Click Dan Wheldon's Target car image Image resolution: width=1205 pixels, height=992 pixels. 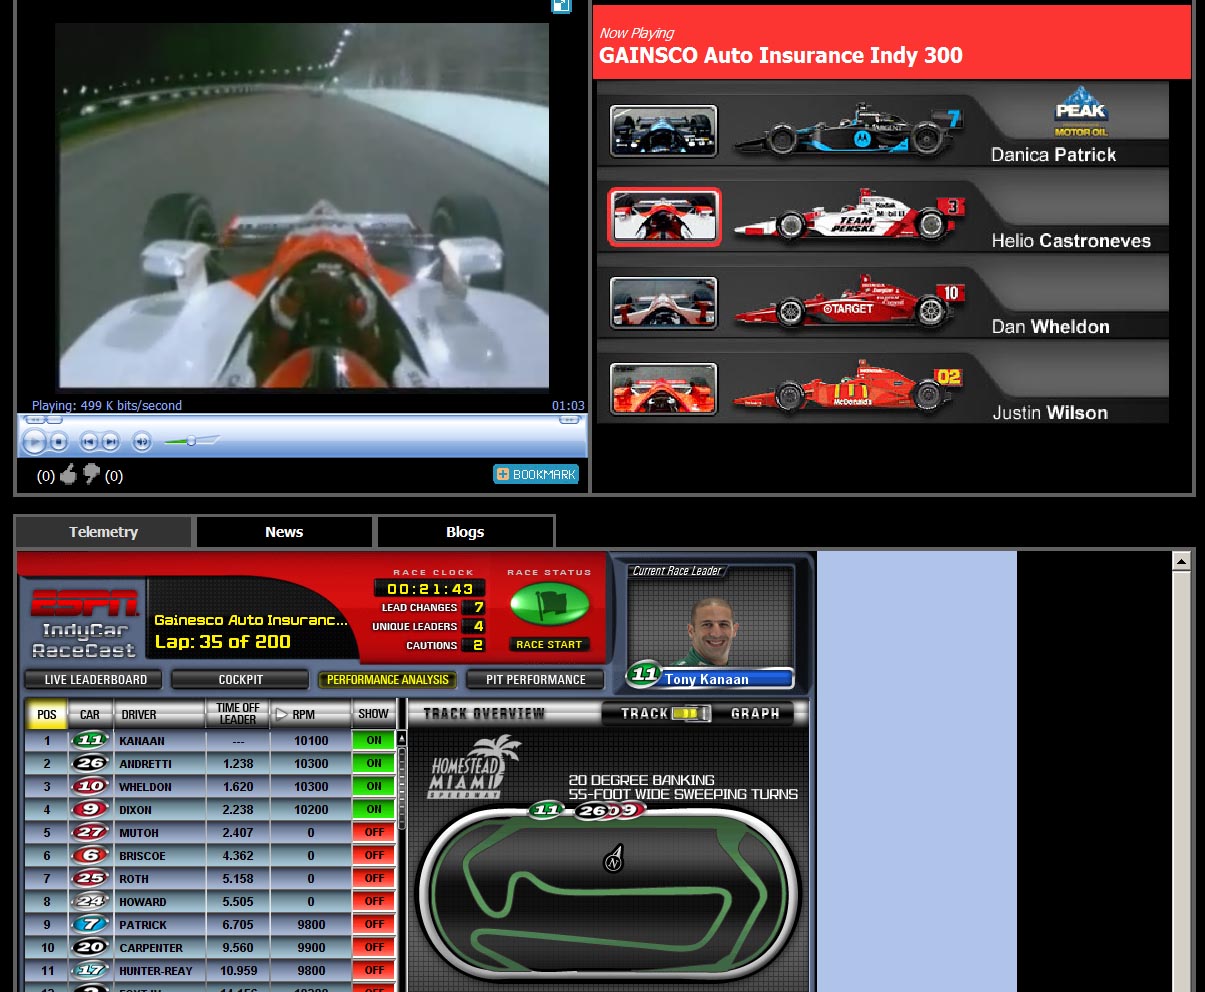848,302
